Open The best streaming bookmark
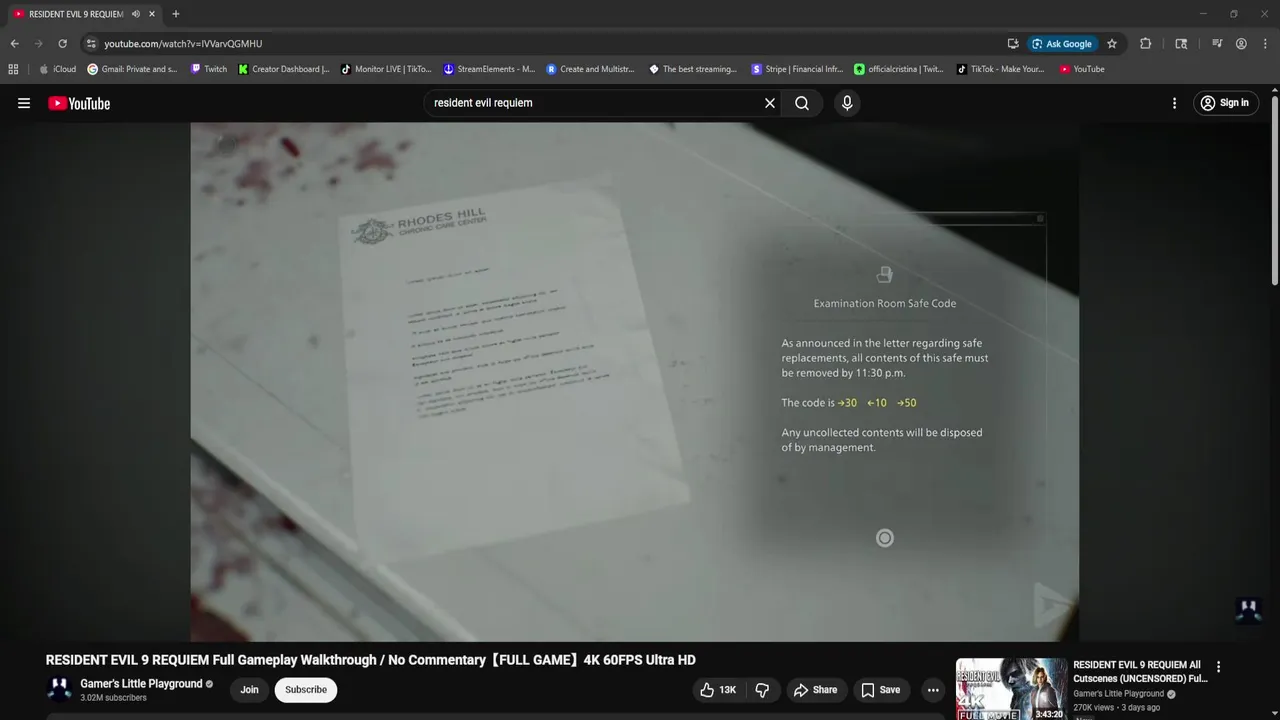Screen dimensions: 1280x720 pyautogui.click(x=693, y=69)
